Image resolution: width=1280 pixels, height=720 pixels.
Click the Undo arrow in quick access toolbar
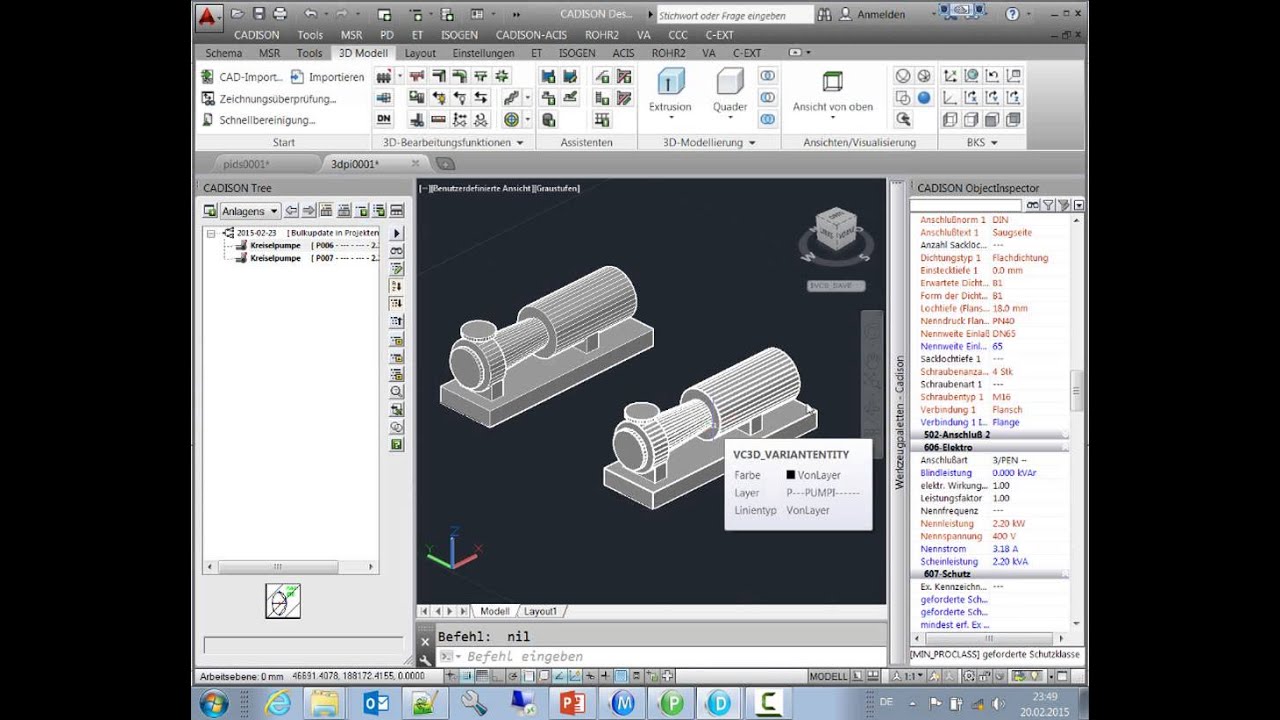tap(310, 14)
